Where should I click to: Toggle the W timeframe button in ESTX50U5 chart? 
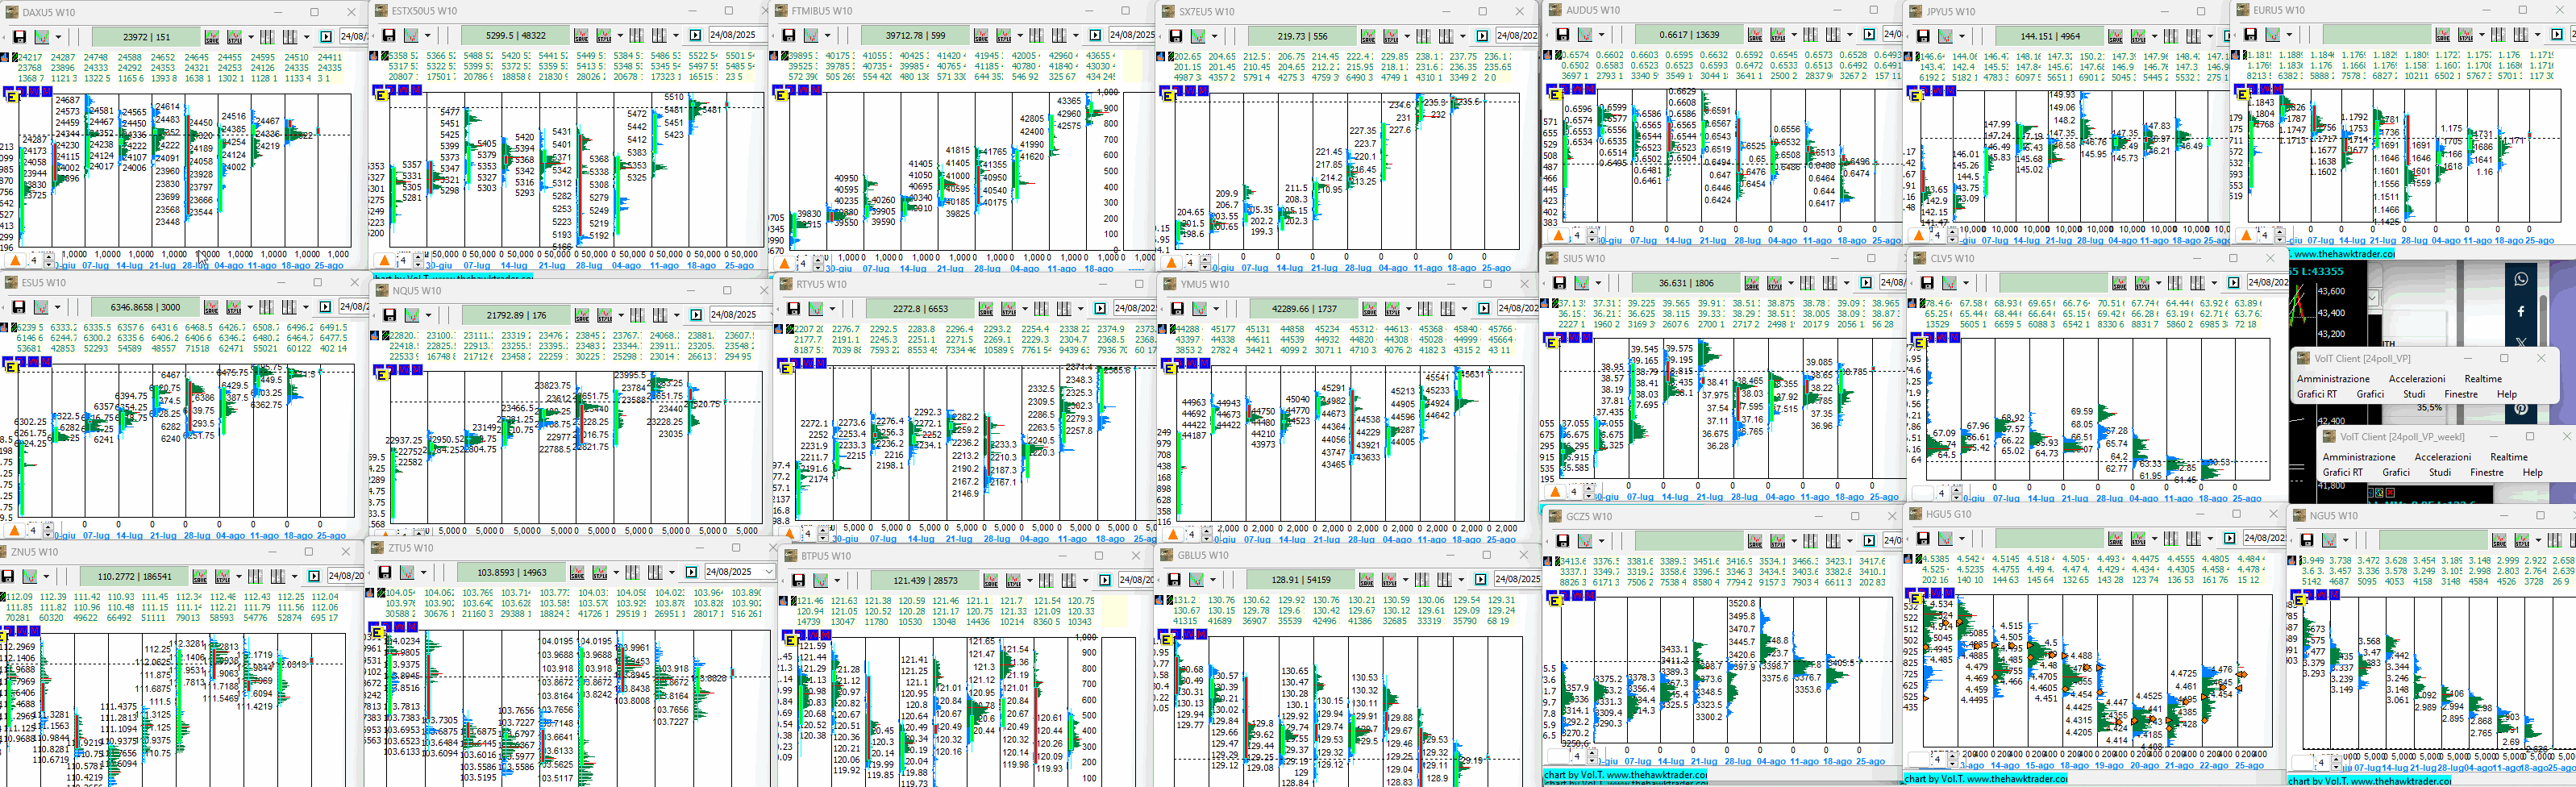point(405,90)
